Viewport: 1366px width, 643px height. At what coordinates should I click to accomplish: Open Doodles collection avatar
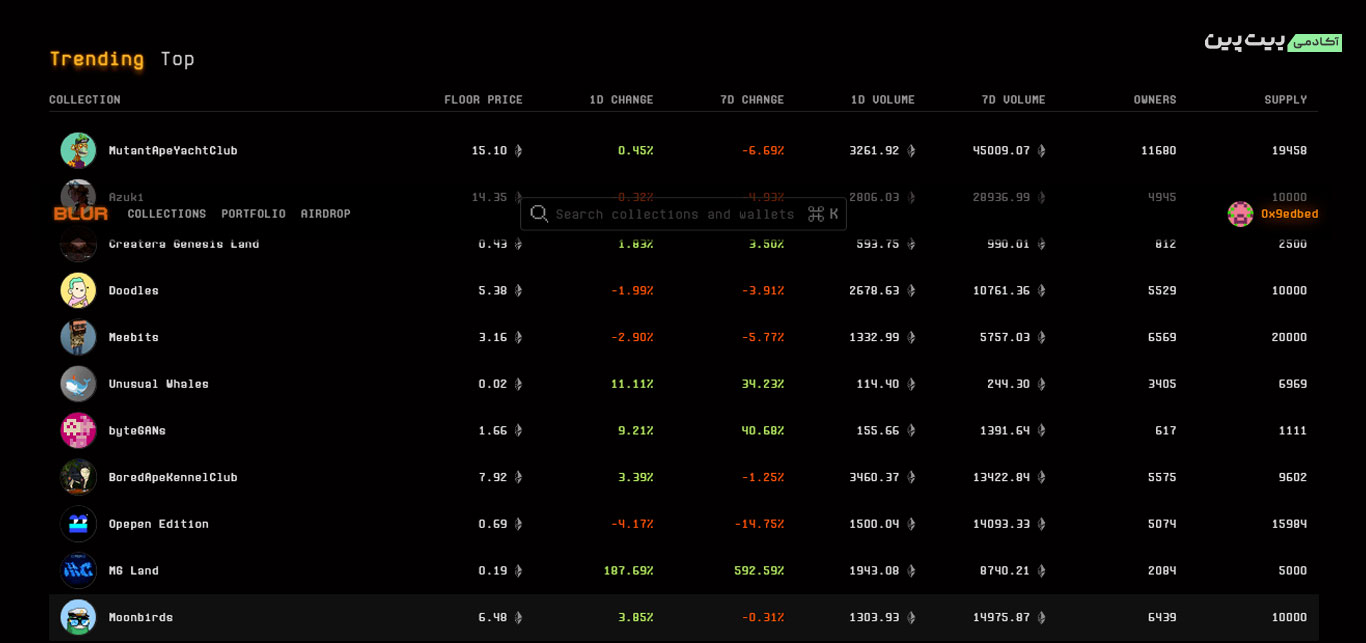coord(78,290)
